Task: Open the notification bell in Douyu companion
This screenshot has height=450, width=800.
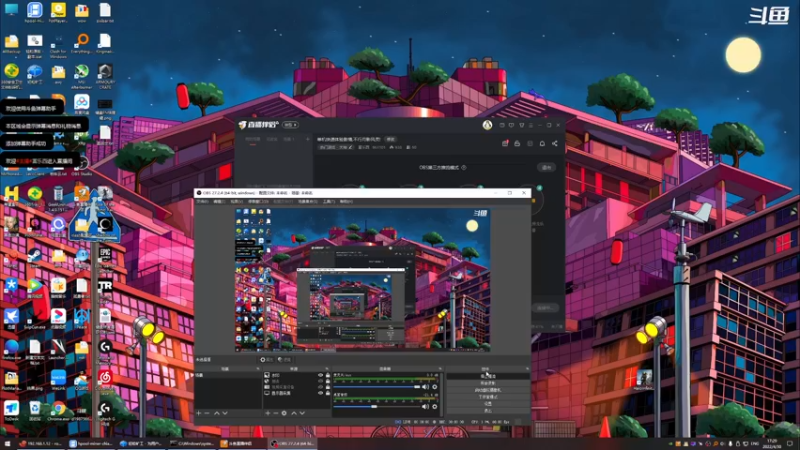Action: click(542, 143)
